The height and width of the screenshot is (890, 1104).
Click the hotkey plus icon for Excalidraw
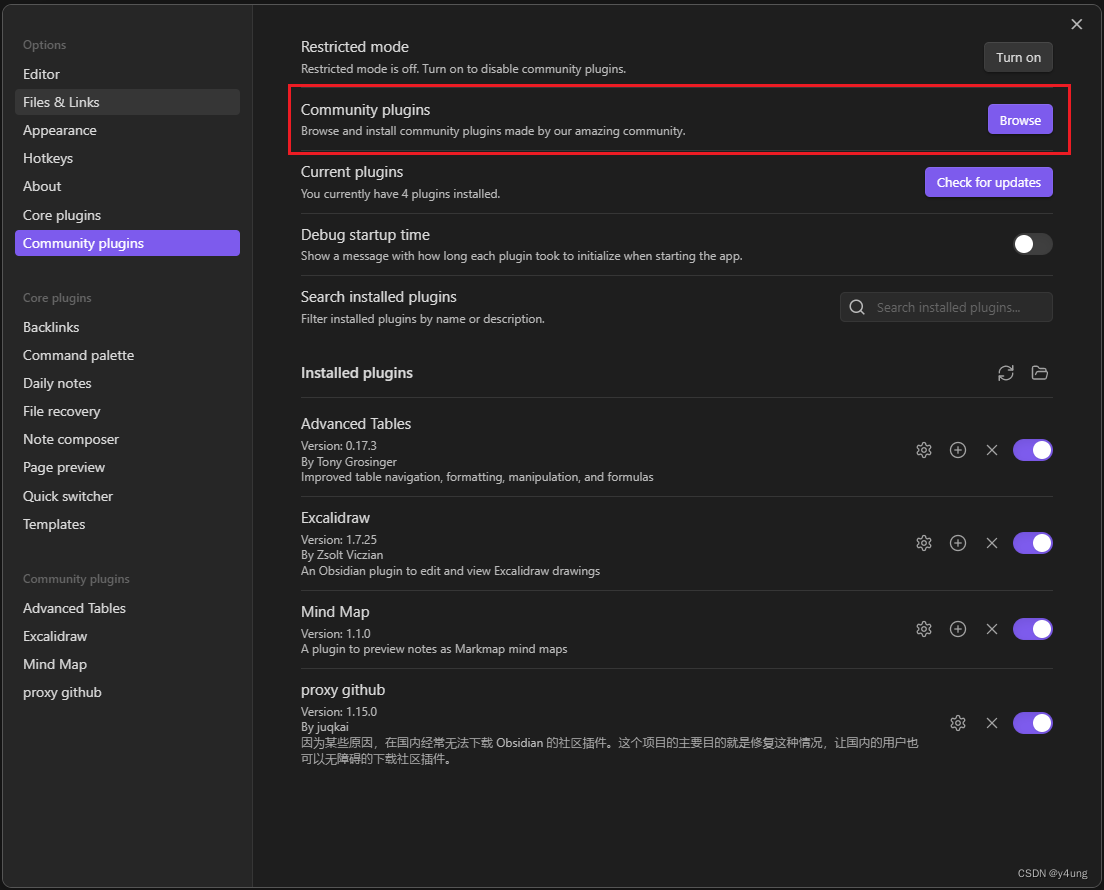pyautogui.click(x=958, y=543)
